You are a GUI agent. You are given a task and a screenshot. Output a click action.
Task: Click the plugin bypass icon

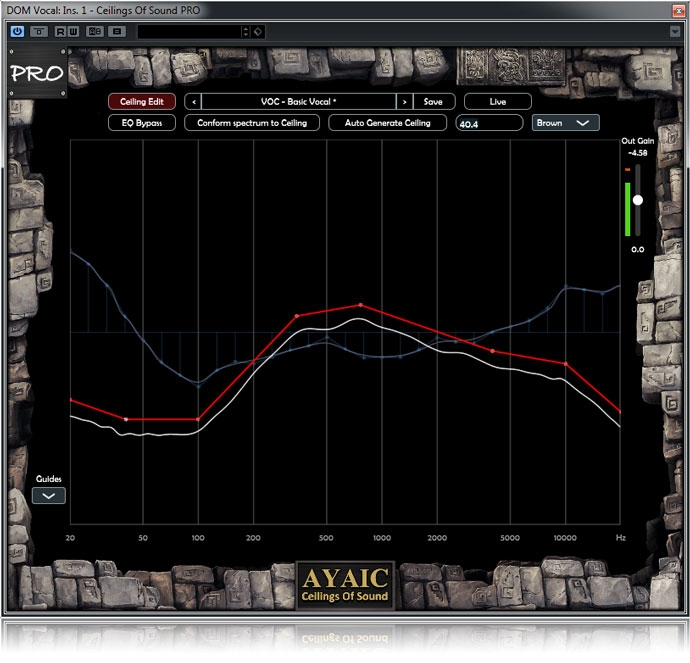(x=39, y=31)
